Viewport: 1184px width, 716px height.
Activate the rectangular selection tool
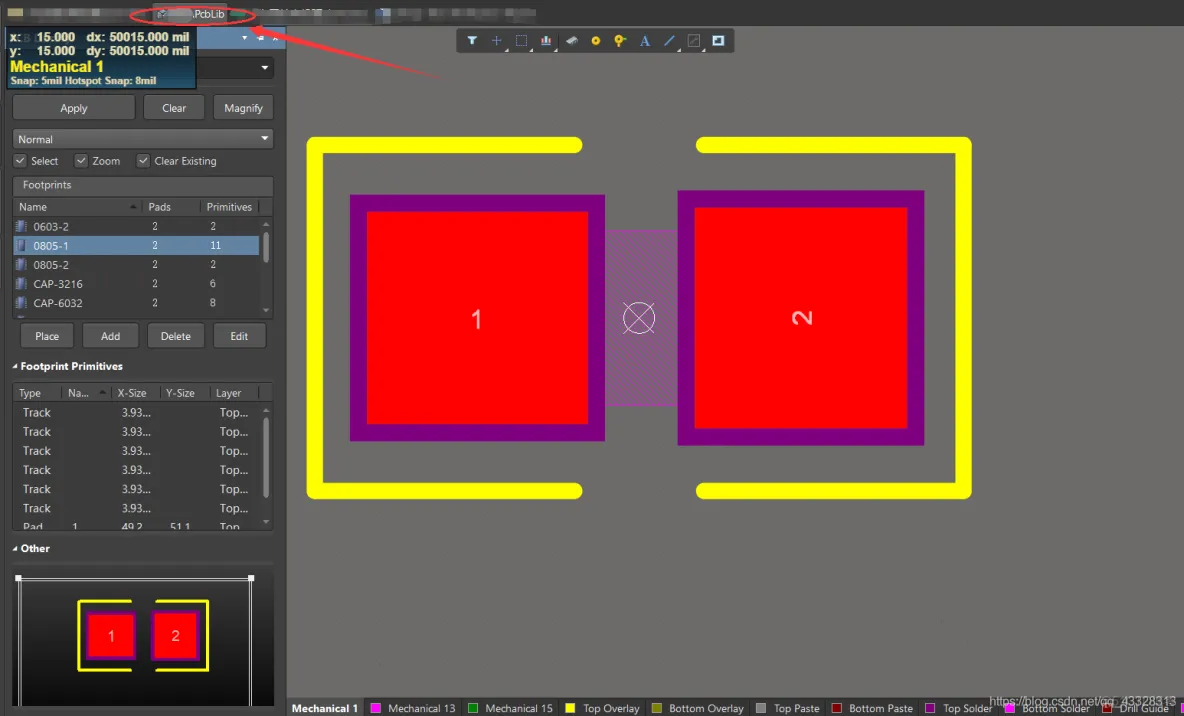tap(521, 41)
